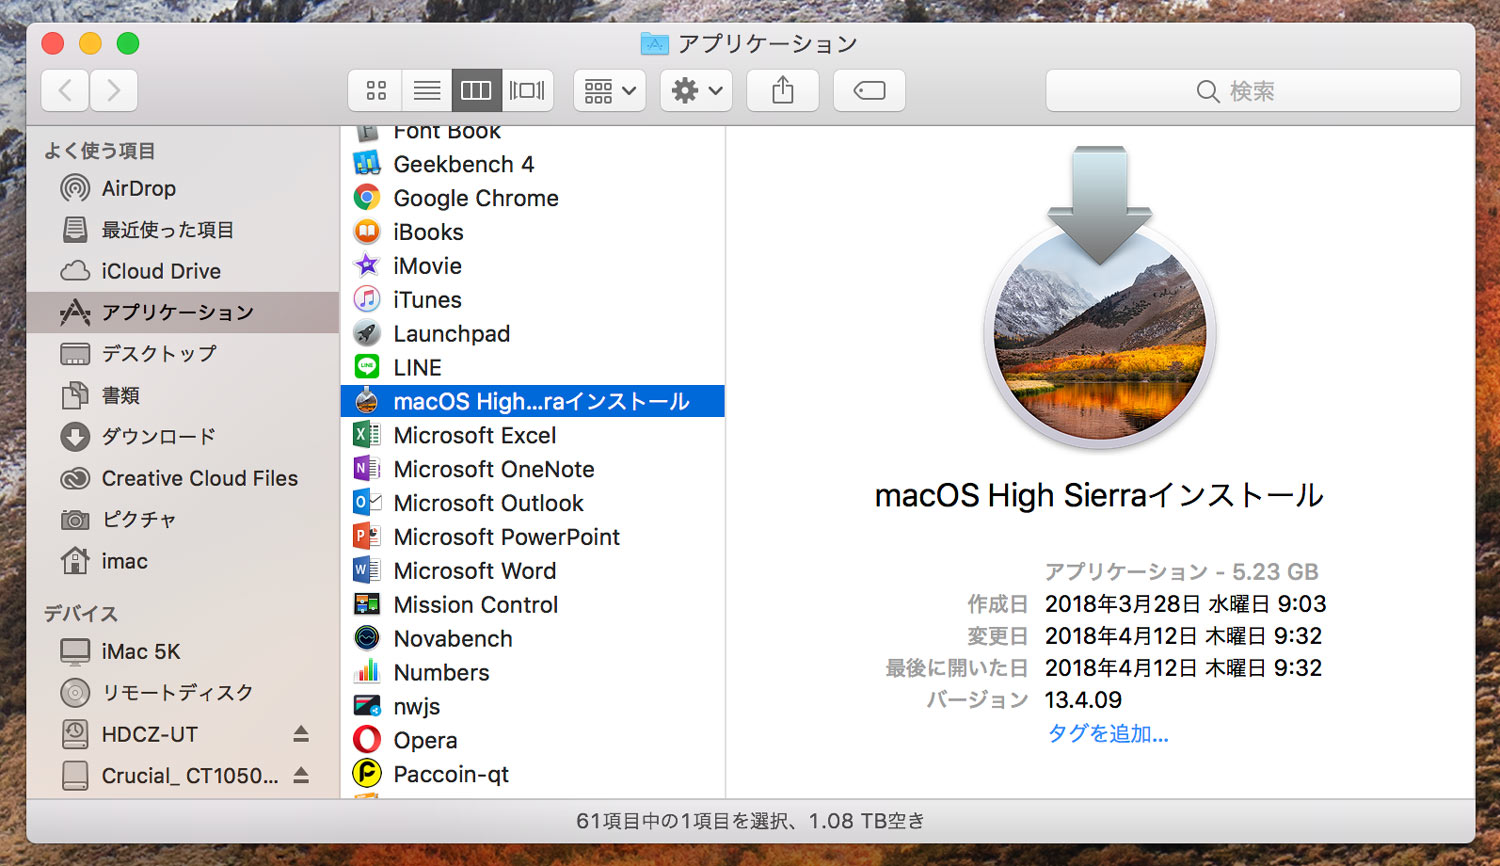Select the HDCZ-UT drive name

point(150,734)
